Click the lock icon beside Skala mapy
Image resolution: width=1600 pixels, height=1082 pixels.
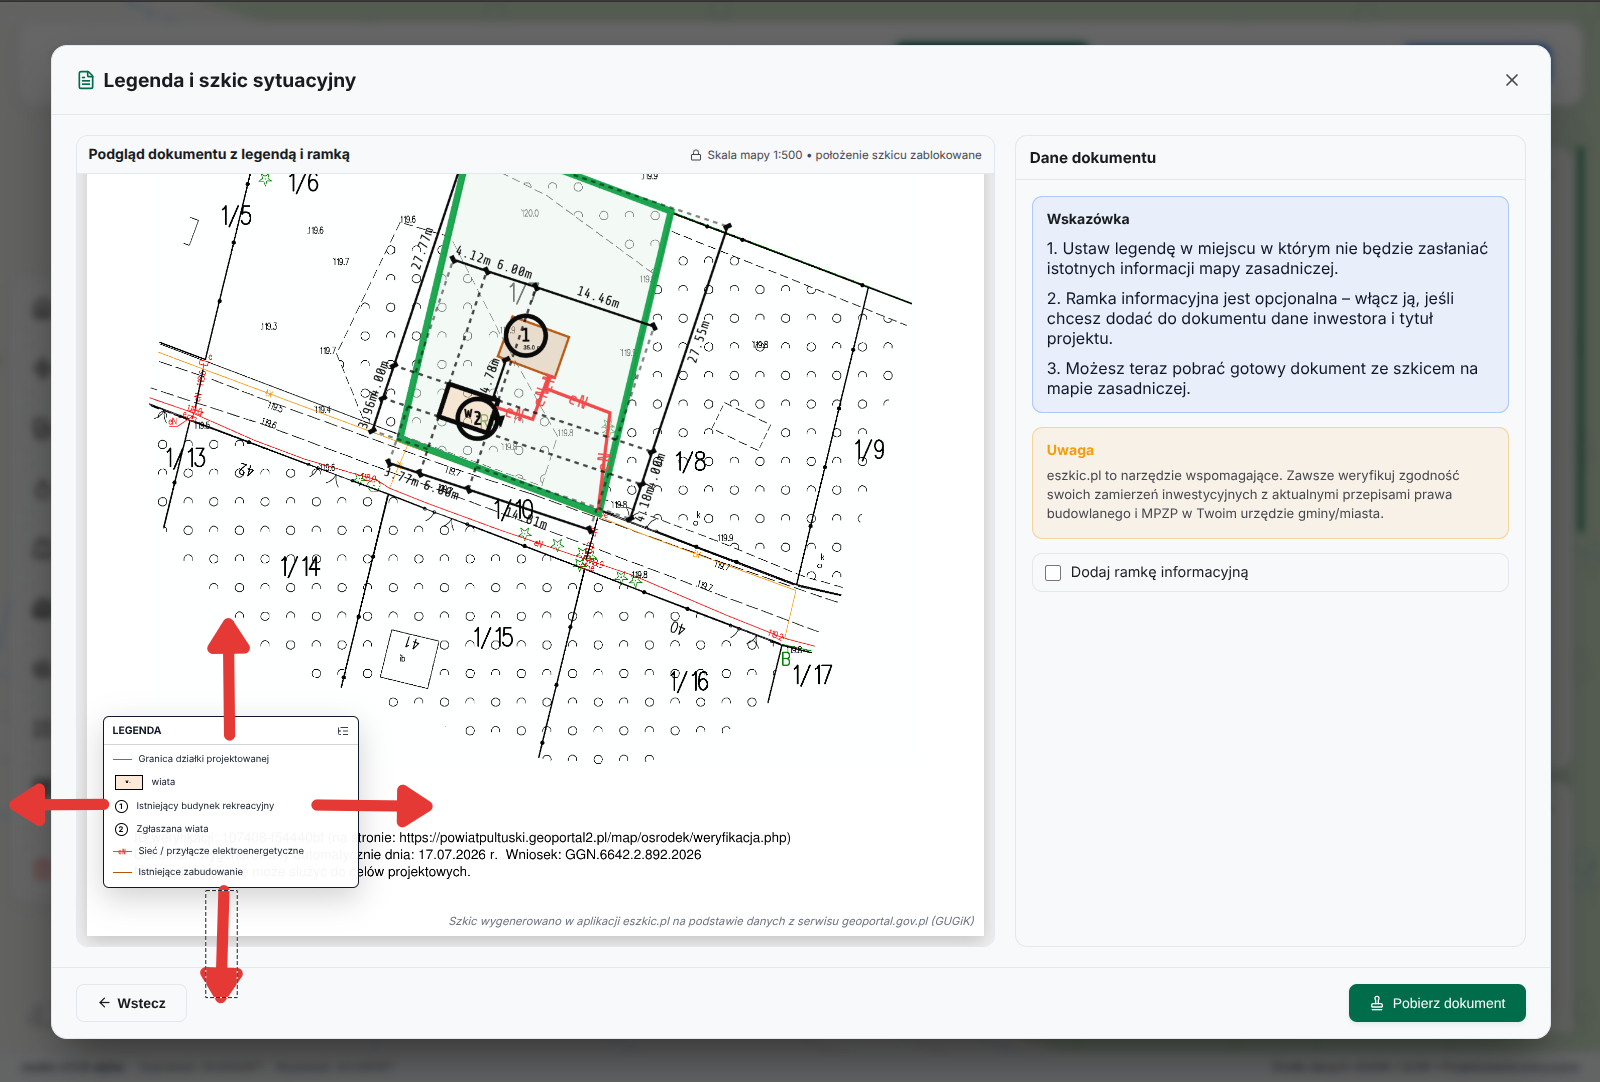click(x=696, y=155)
